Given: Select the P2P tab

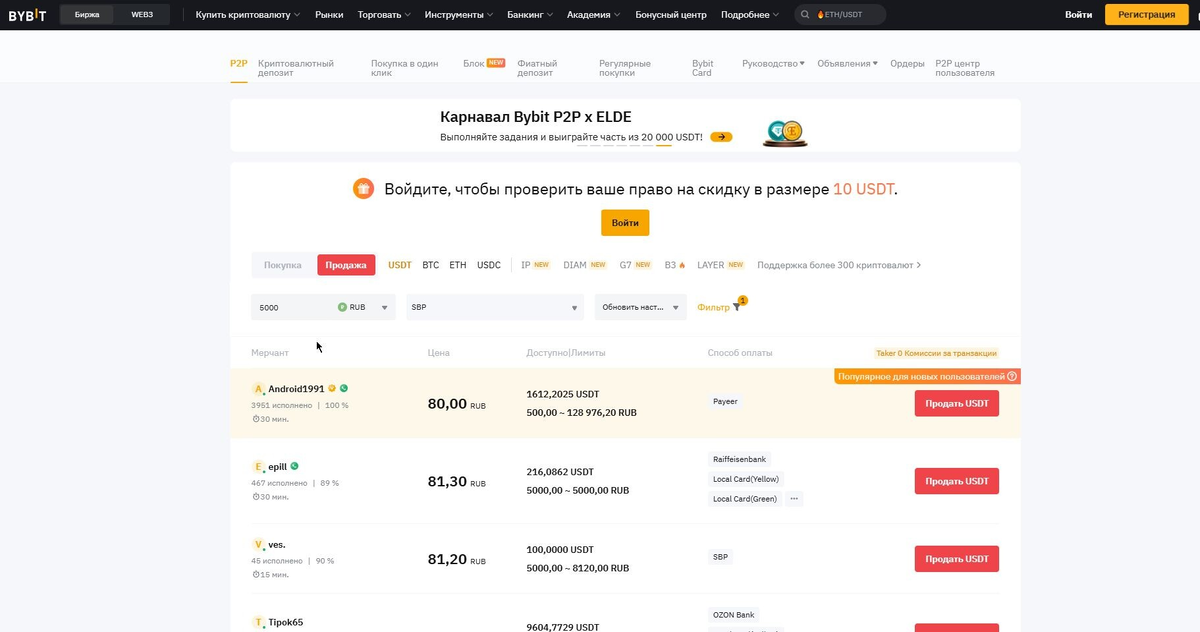Looking at the screenshot, I should [239, 63].
